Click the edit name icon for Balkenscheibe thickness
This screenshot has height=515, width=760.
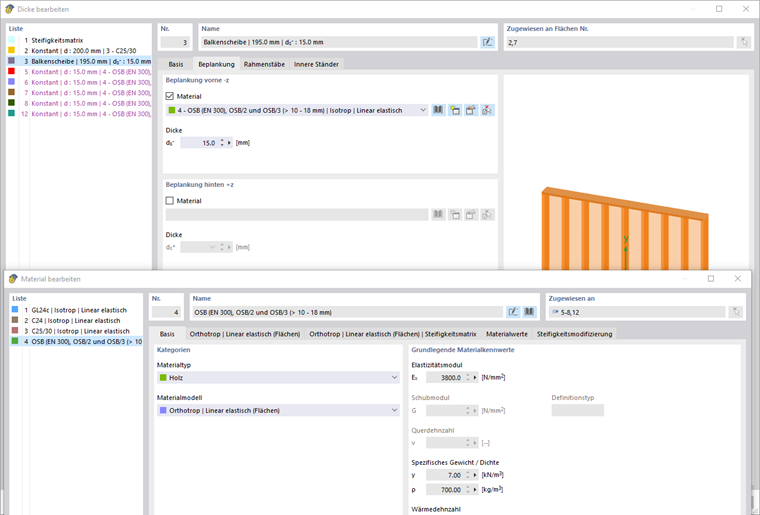pyautogui.click(x=487, y=42)
